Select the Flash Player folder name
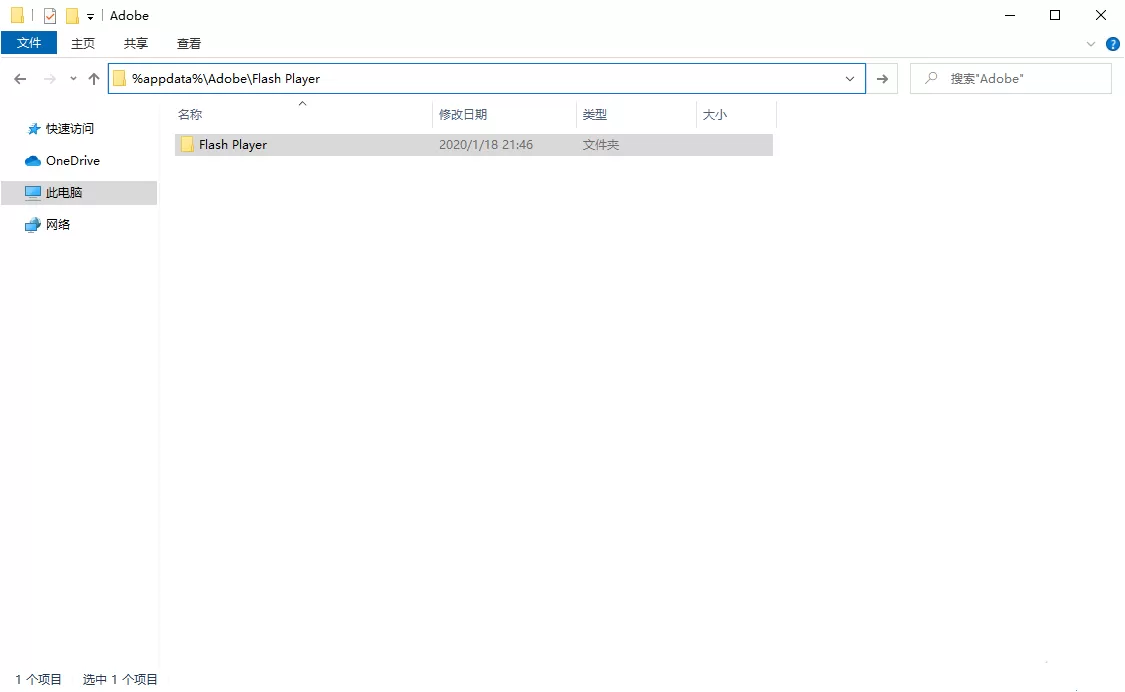This screenshot has height=692, width=1125. [232, 145]
